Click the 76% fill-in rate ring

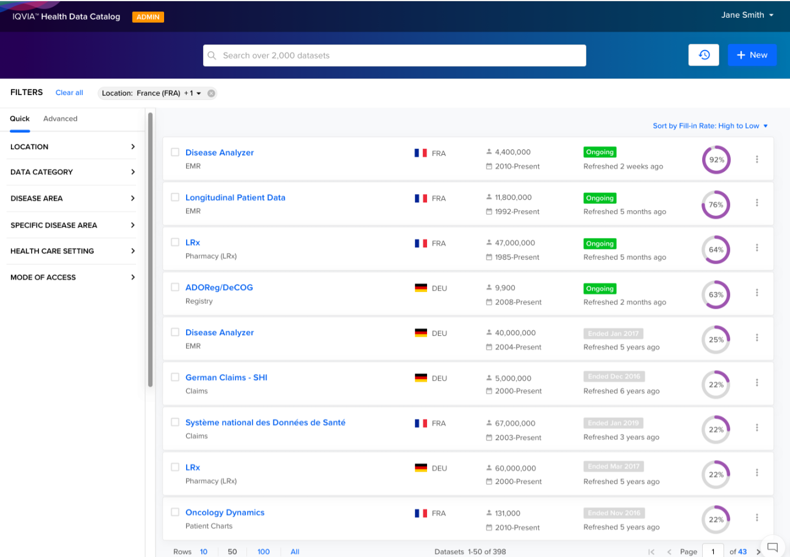pos(716,204)
